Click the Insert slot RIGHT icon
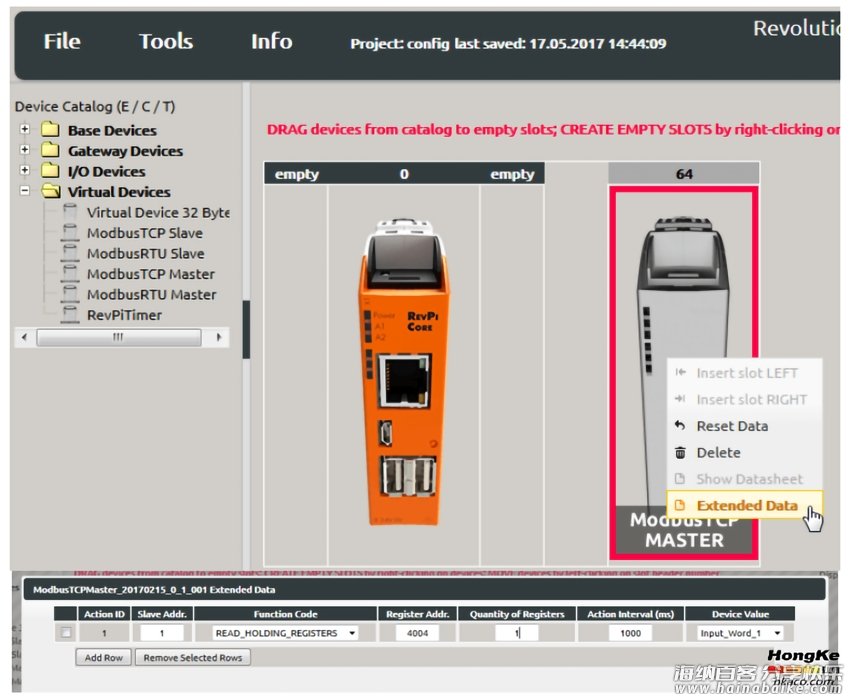This screenshot has width=850, height=699. pos(680,399)
